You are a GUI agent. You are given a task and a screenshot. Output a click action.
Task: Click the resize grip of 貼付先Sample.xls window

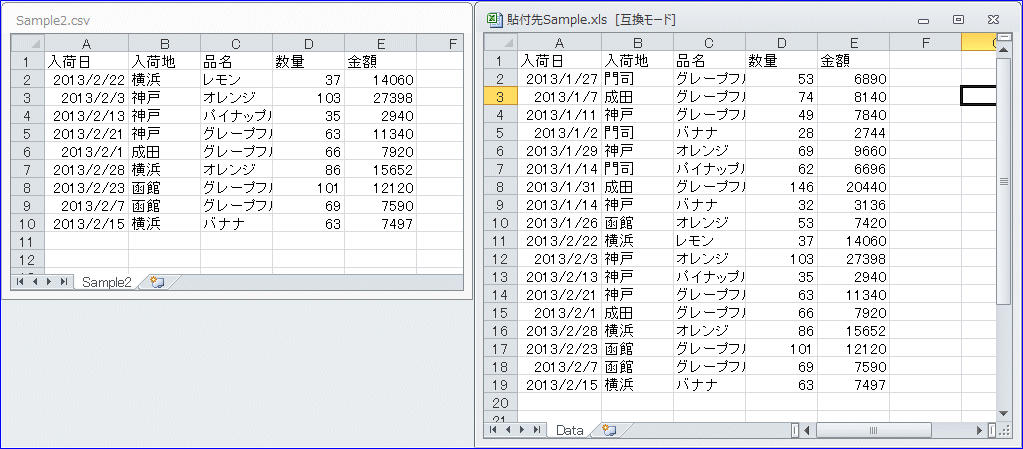tap(1003, 430)
